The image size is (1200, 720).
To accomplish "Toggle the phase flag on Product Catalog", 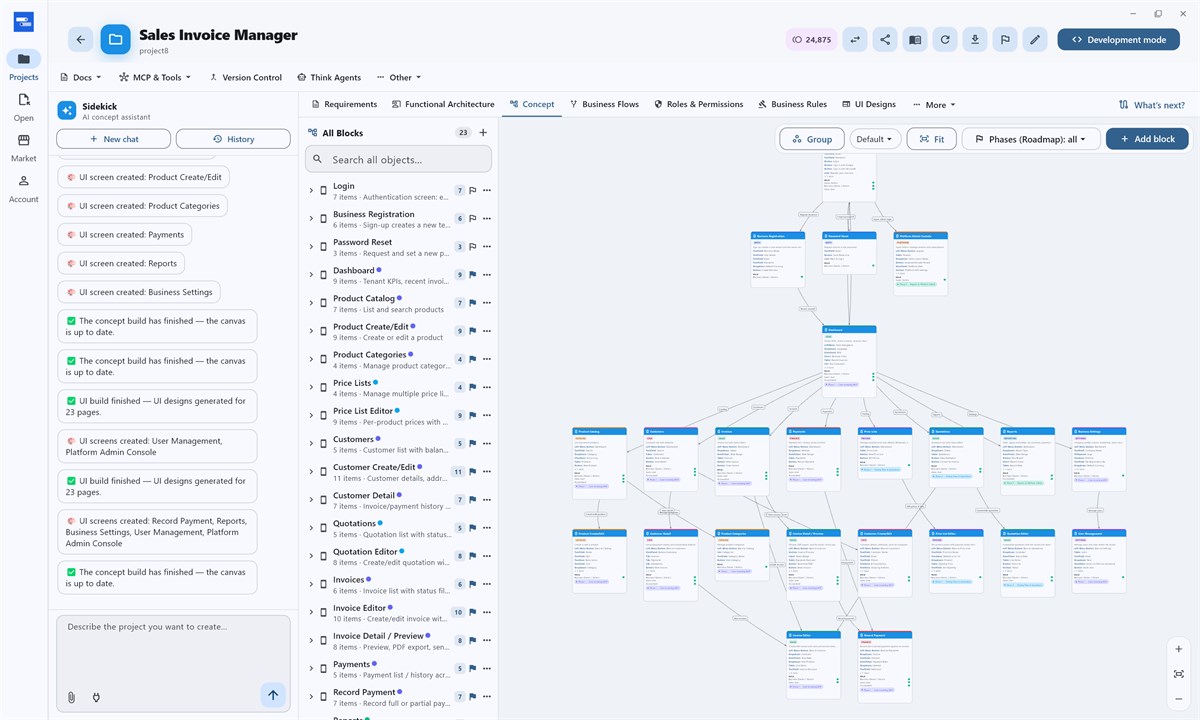I will pos(473,302).
